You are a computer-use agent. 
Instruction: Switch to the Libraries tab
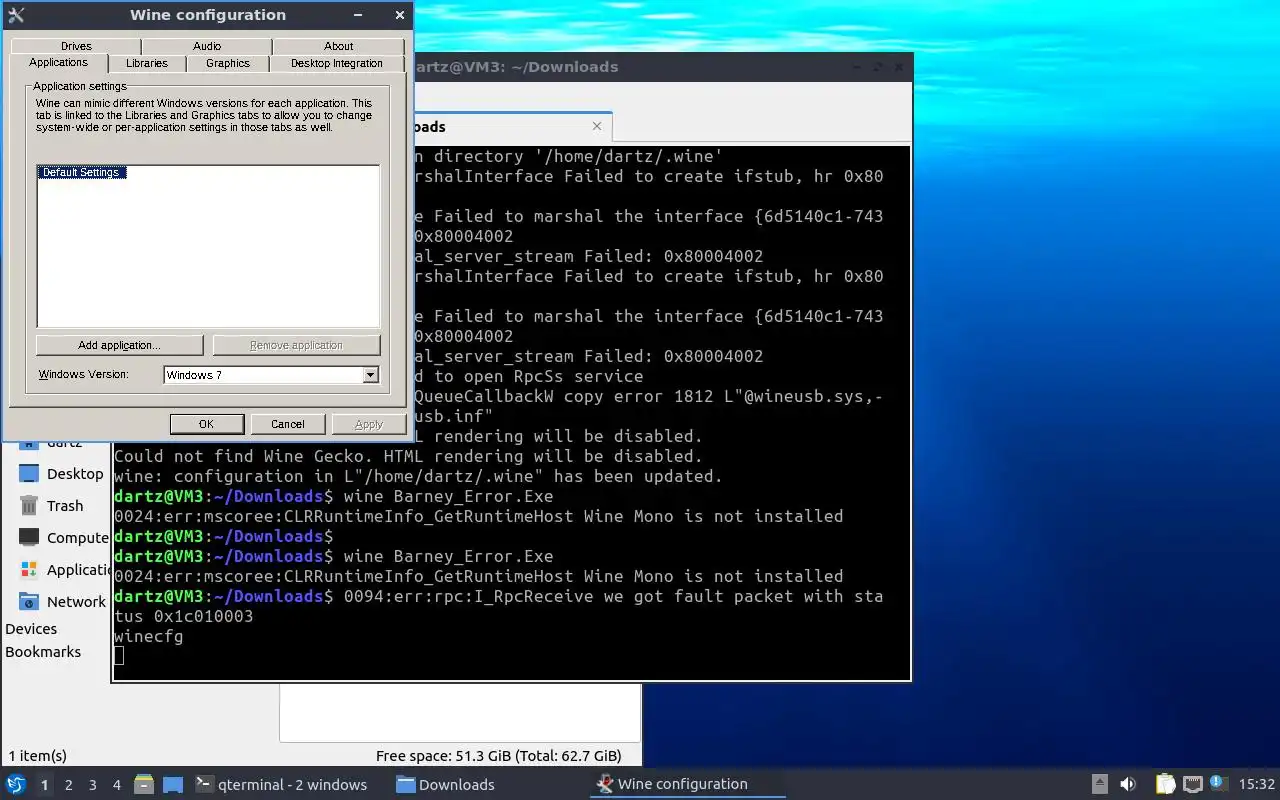[x=147, y=63]
